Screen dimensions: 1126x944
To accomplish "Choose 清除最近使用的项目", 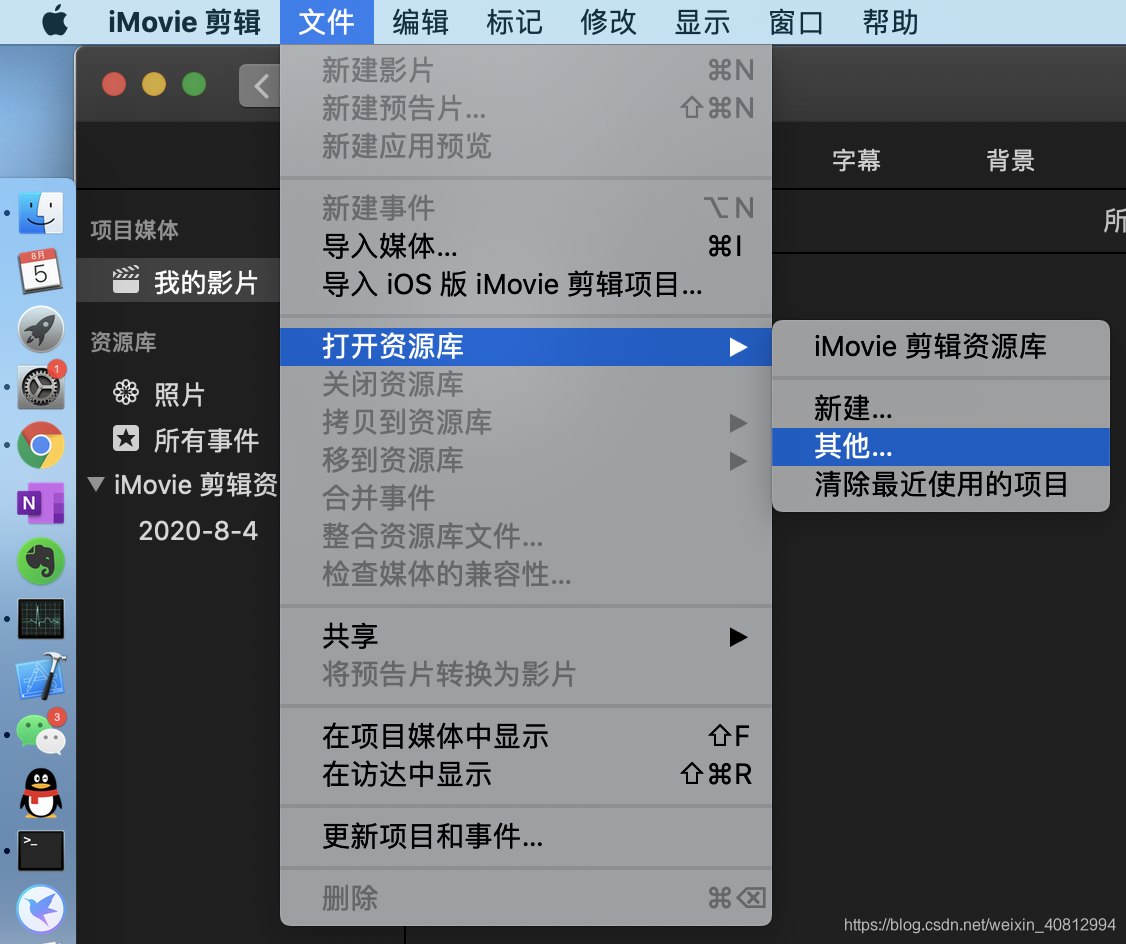I will click(x=941, y=485).
